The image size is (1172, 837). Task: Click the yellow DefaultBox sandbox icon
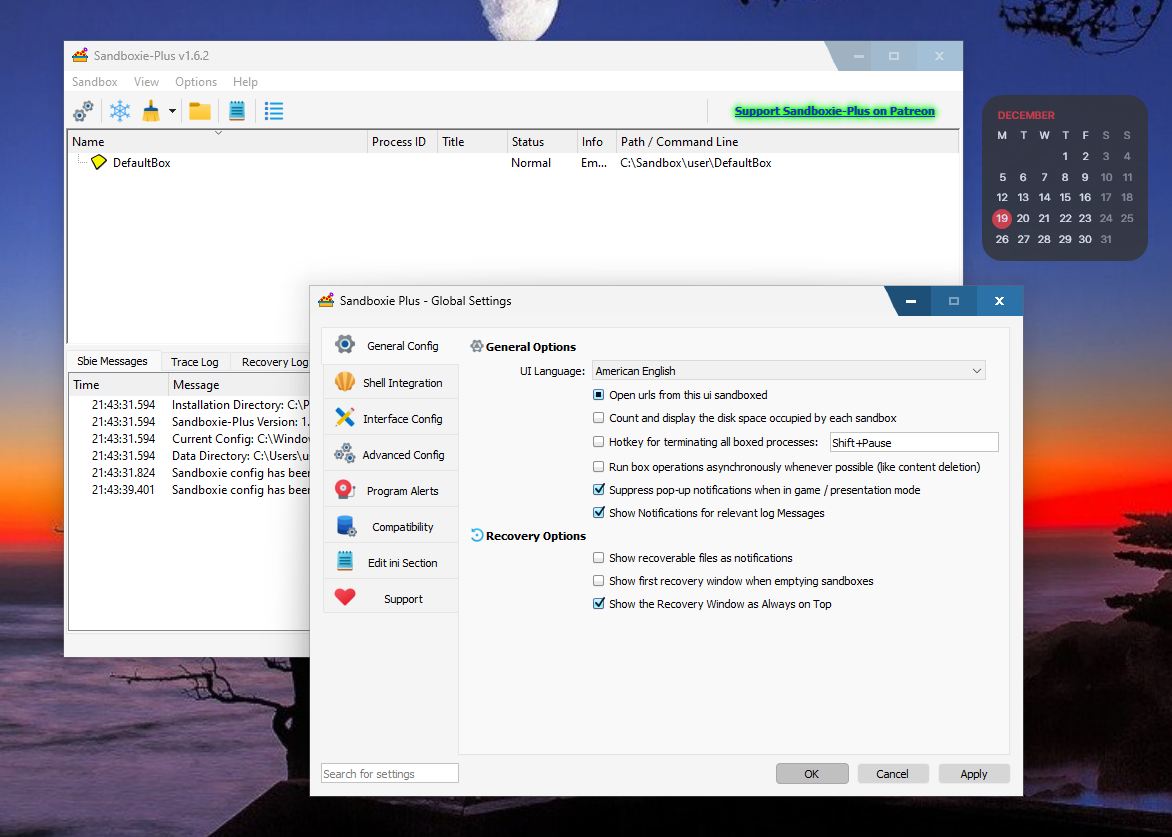pyautogui.click(x=99, y=162)
